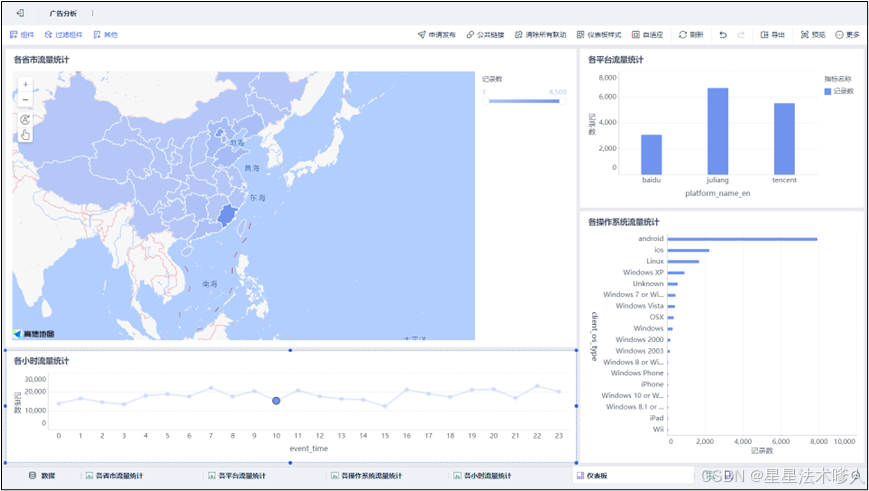This screenshot has height=491, width=869.
Task: Click the 预览 preview button
Action: tap(813, 35)
